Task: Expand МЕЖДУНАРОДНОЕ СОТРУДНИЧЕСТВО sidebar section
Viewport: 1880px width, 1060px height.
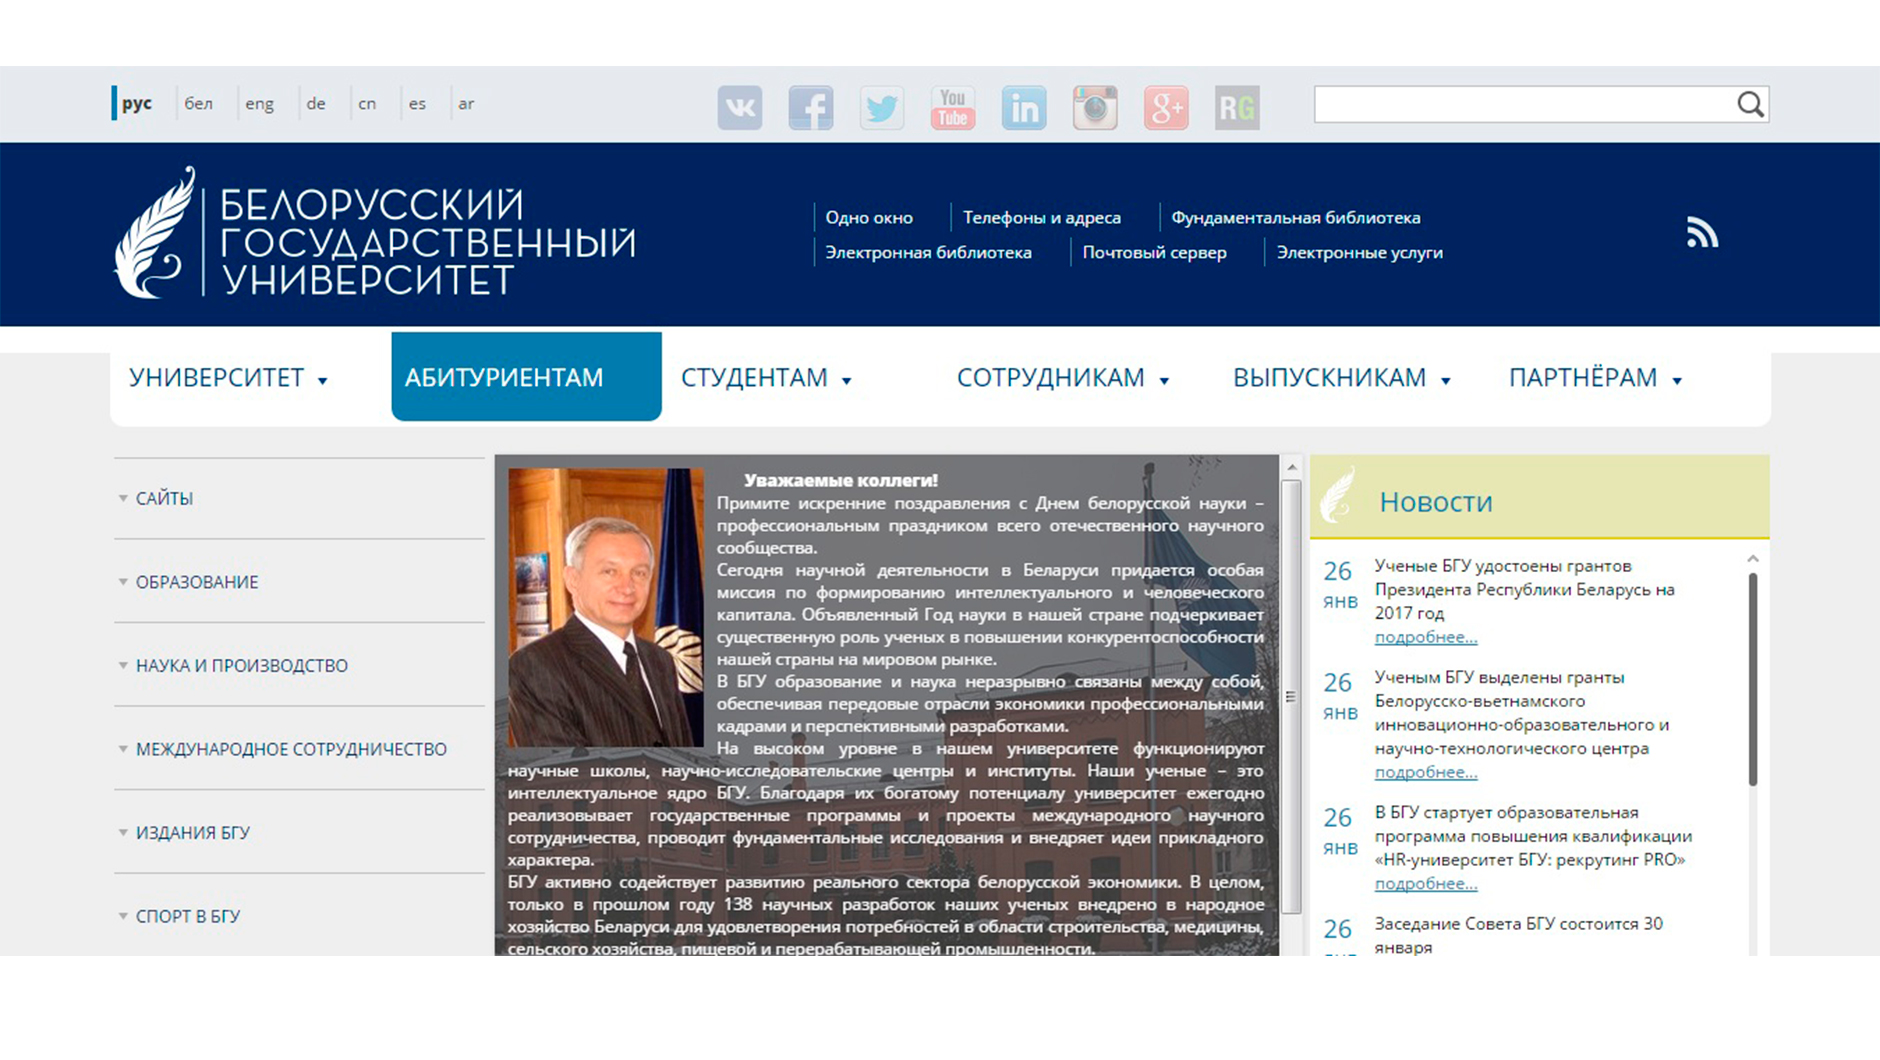Action: coord(300,749)
